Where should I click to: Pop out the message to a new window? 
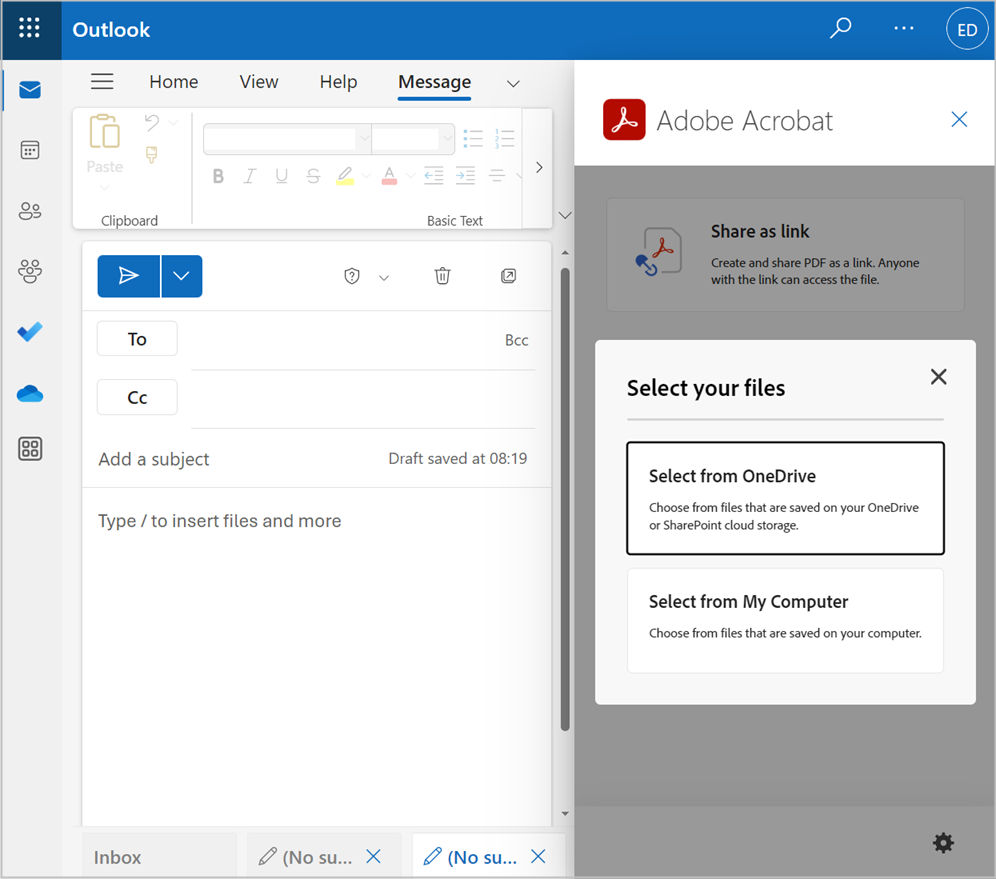508,276
